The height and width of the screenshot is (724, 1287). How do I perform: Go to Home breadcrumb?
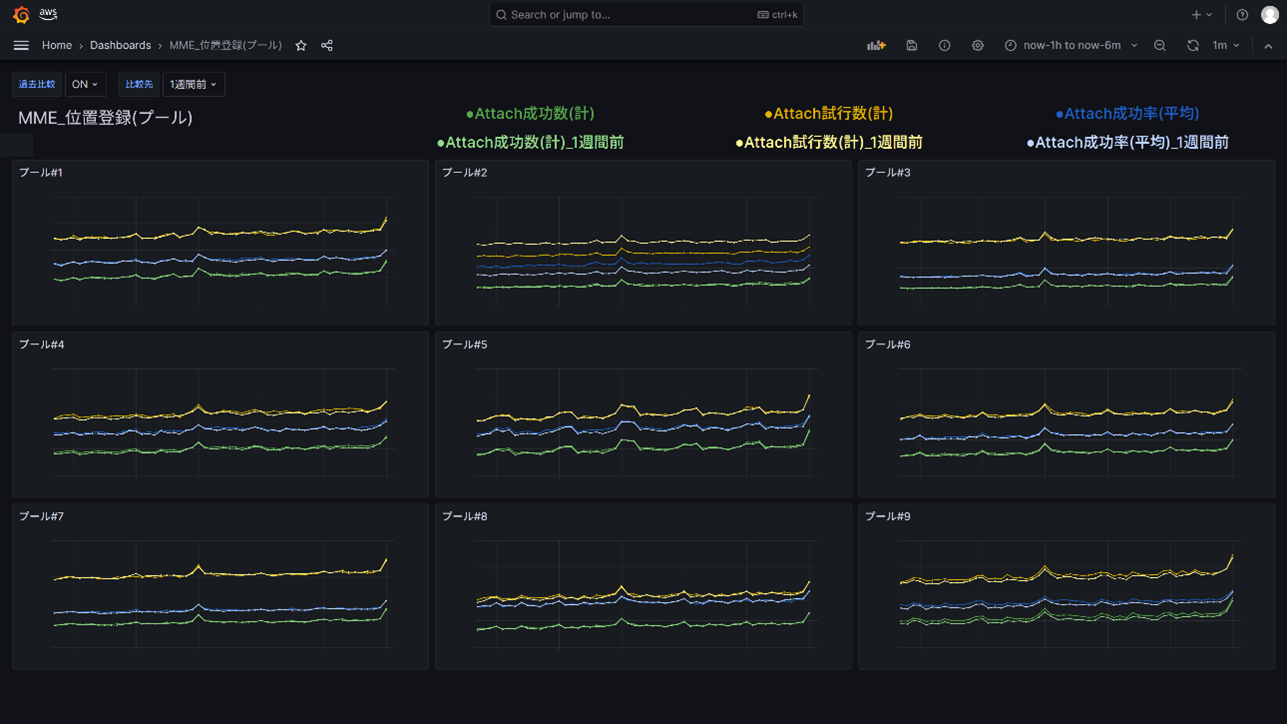tap(57, 46)
